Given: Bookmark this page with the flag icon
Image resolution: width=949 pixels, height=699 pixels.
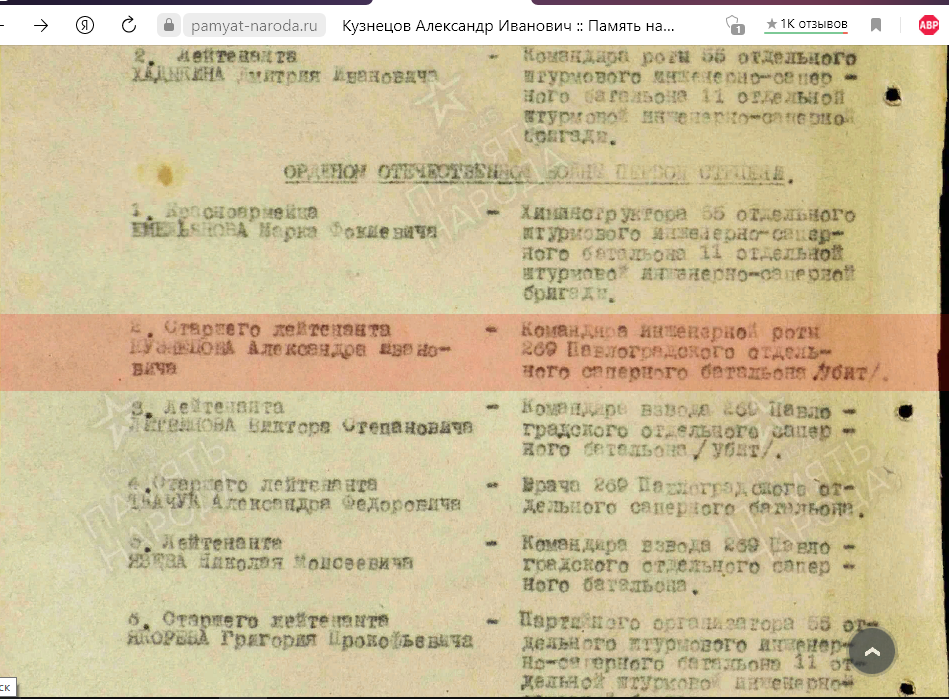Looking at the screenshot, I should pos(876,25).
